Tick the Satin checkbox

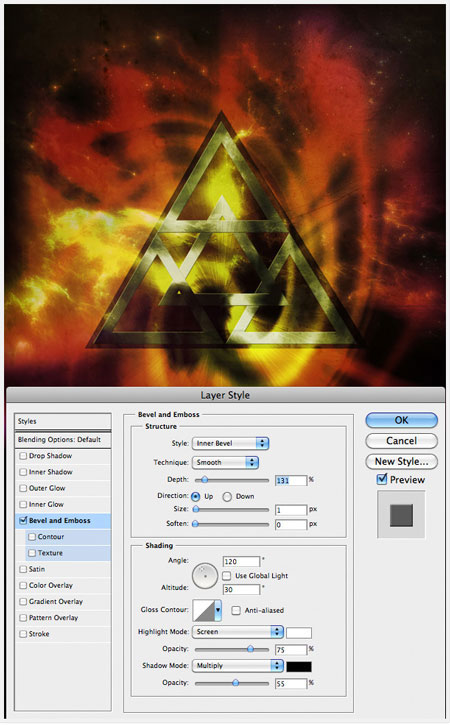point(23,569)
